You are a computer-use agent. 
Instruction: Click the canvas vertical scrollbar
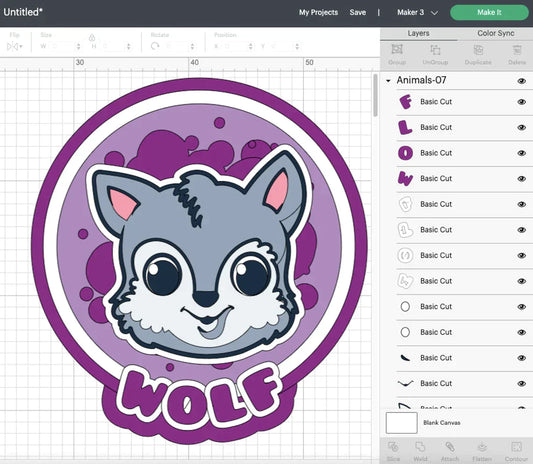coord(375,96)
